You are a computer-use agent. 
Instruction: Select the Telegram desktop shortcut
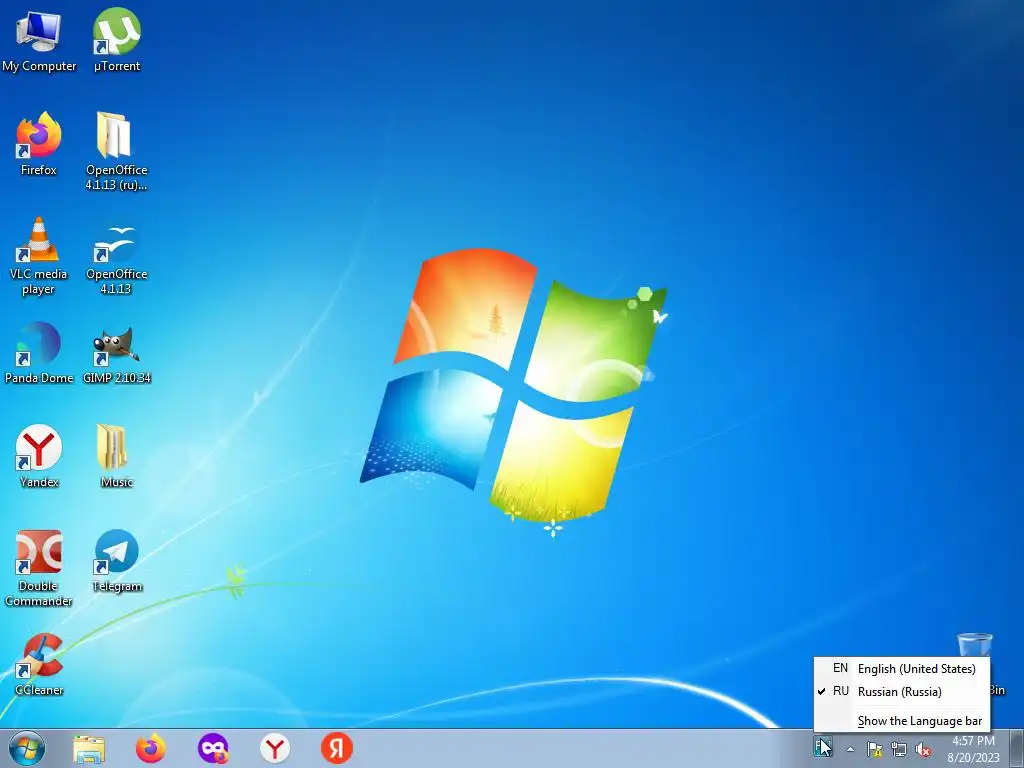(117, 560)
